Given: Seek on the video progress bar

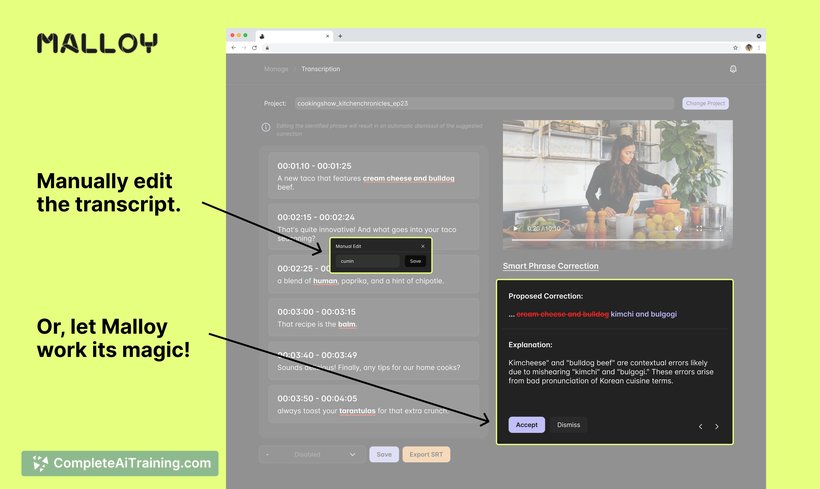Looking at the screenshot, I should (x=618, y=240).
